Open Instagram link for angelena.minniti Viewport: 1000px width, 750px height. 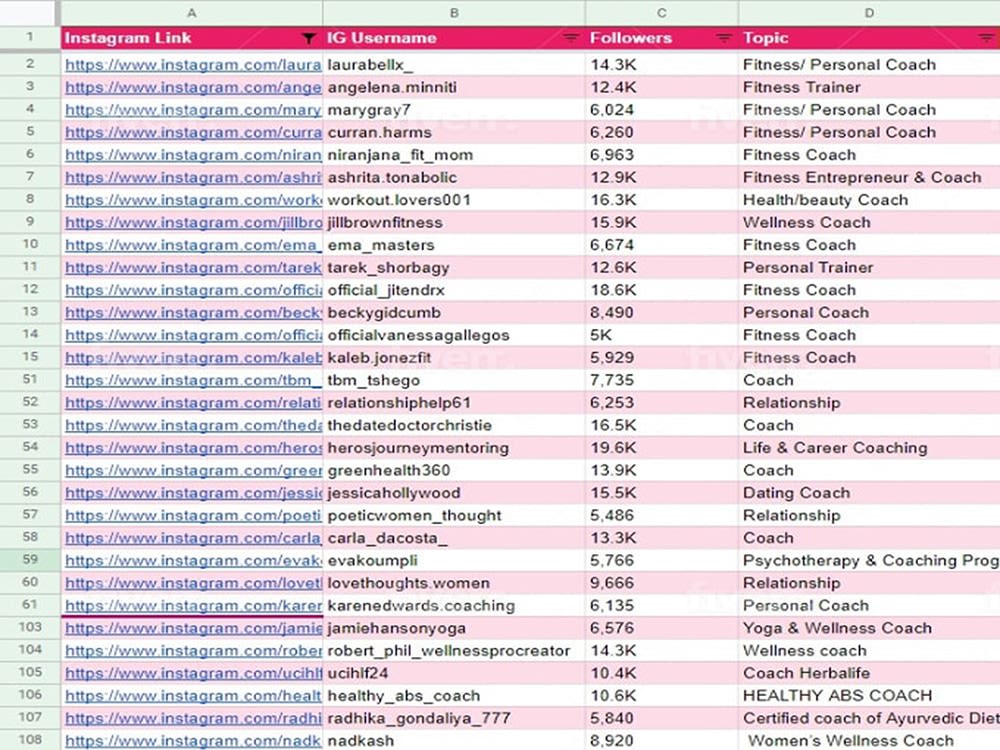pos(193,87)
